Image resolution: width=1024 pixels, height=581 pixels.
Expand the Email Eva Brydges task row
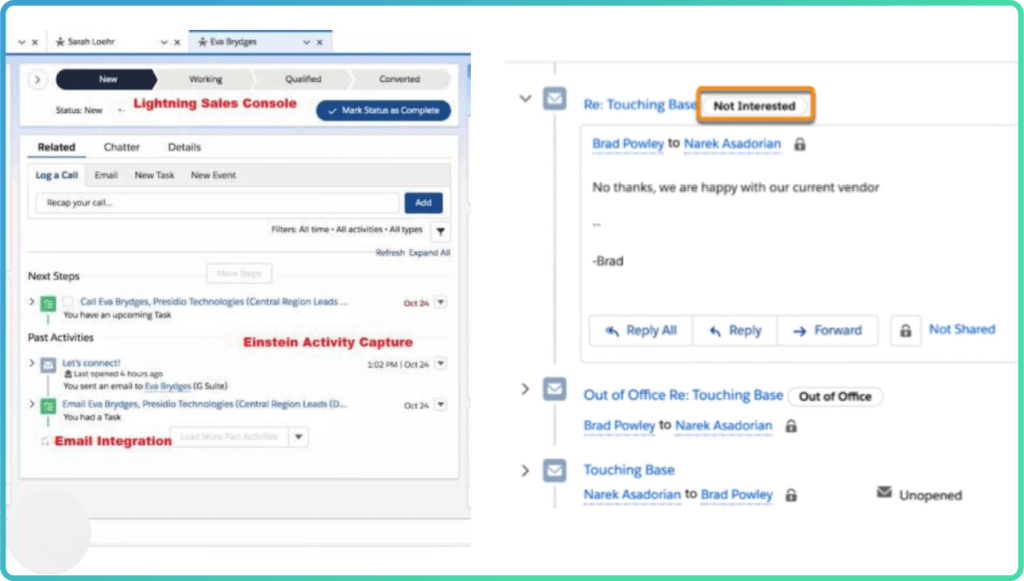coord(31,404)
